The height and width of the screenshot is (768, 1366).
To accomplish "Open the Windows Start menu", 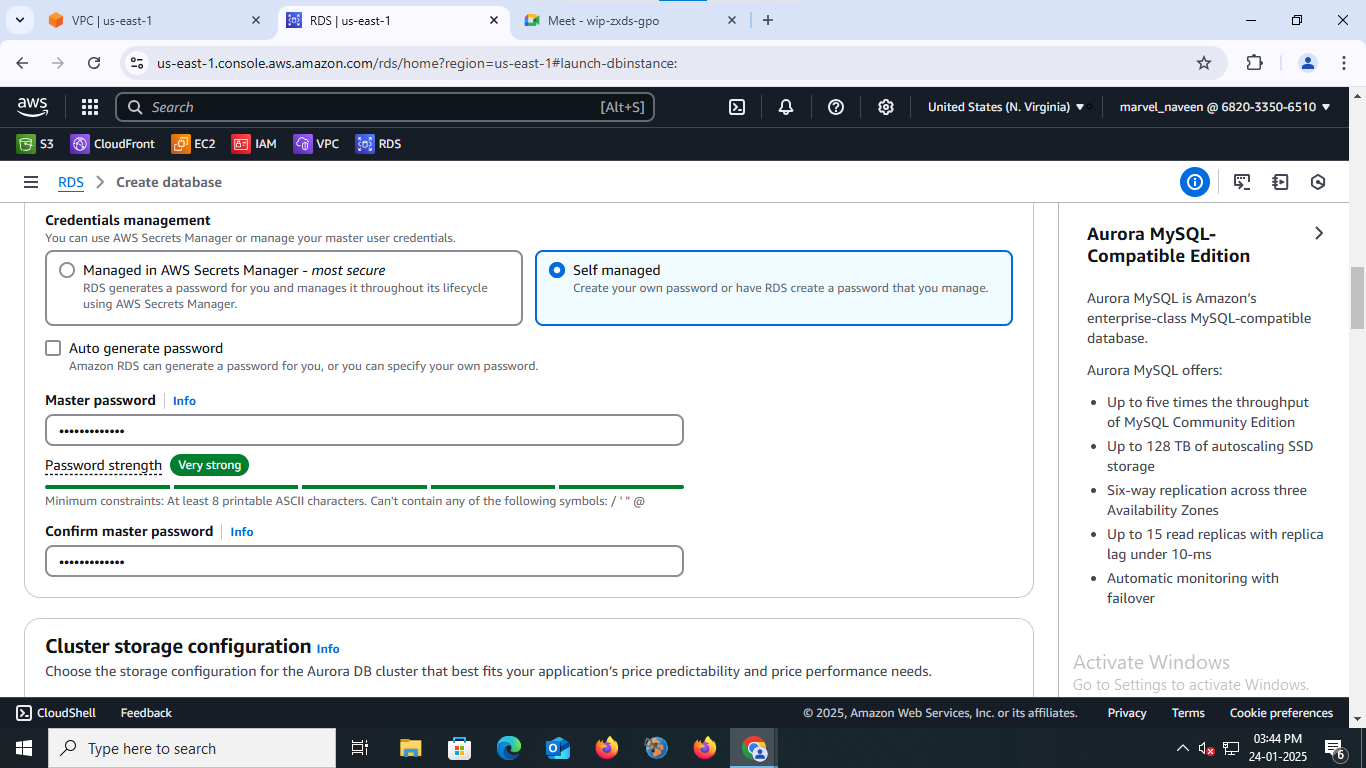I will click(x=23, y=748).
